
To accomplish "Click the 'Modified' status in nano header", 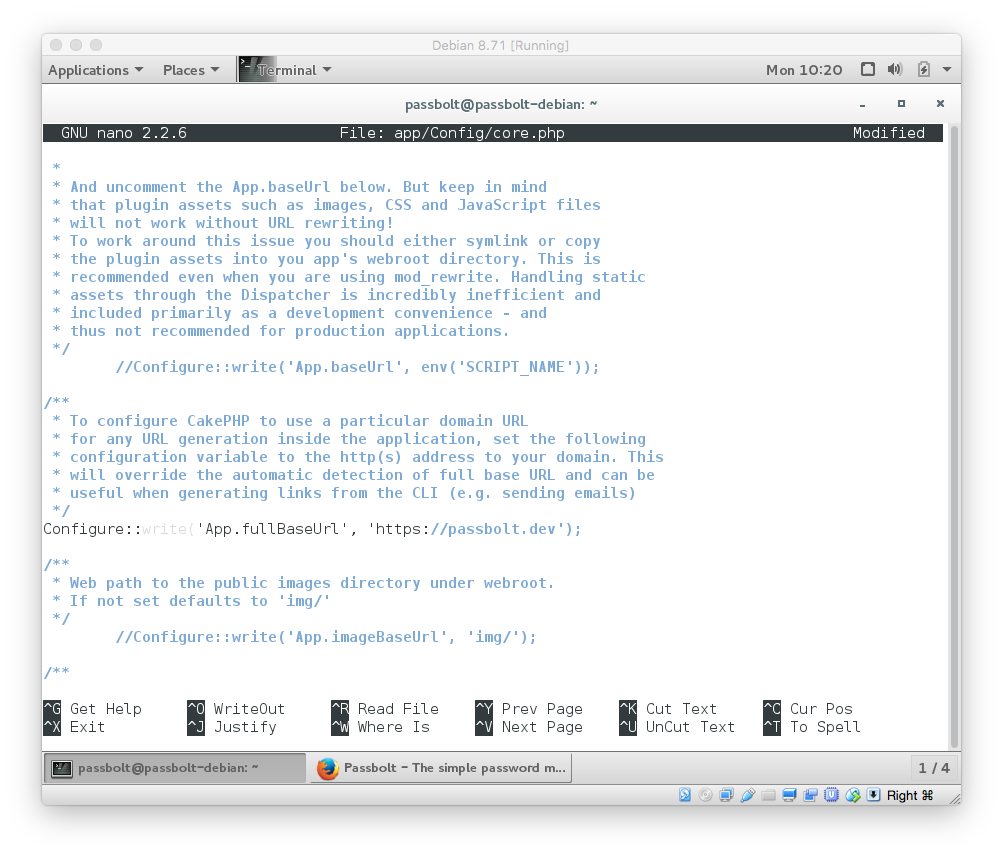I will pos(888,132).
